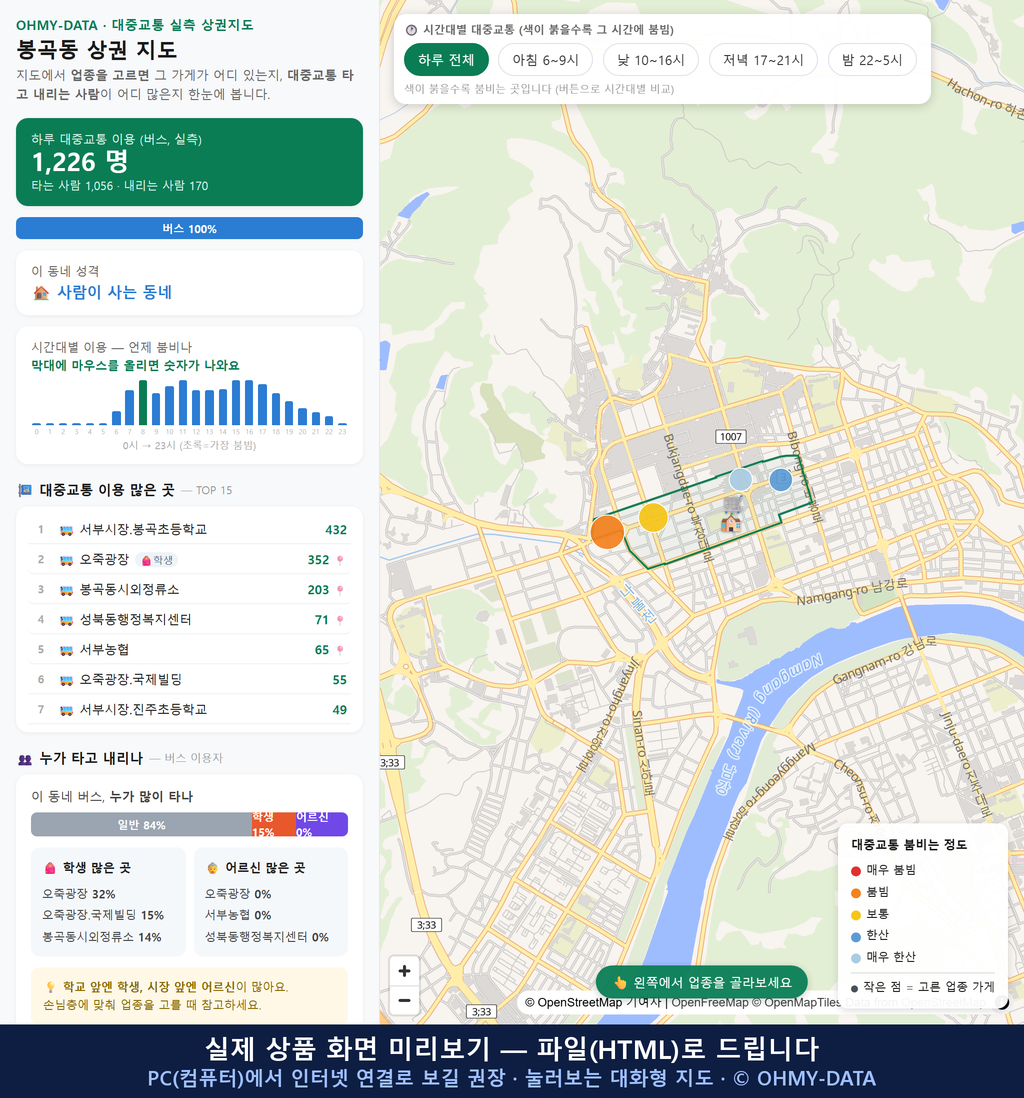Switch to the 아침 6~9시 time filter

(545, 60)
